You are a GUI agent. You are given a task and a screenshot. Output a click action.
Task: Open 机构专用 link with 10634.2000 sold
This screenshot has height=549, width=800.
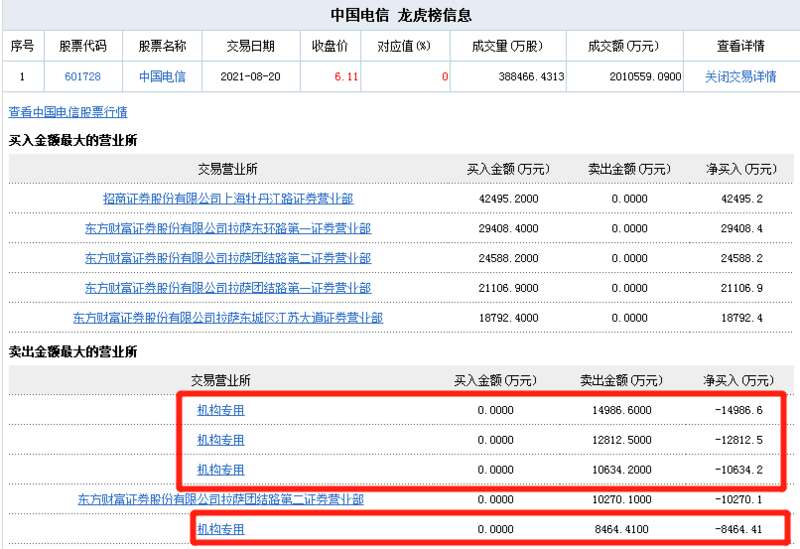(x=221, y=469)
